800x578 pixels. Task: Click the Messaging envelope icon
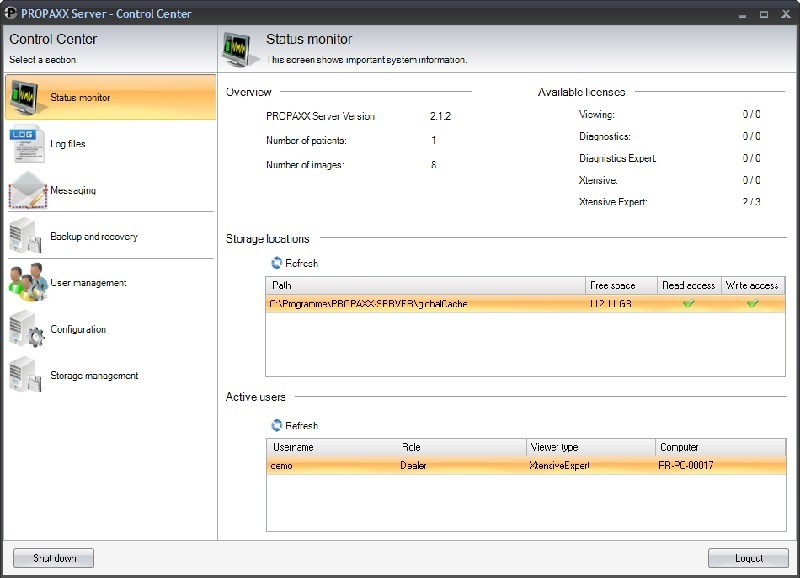click(27, 190)
